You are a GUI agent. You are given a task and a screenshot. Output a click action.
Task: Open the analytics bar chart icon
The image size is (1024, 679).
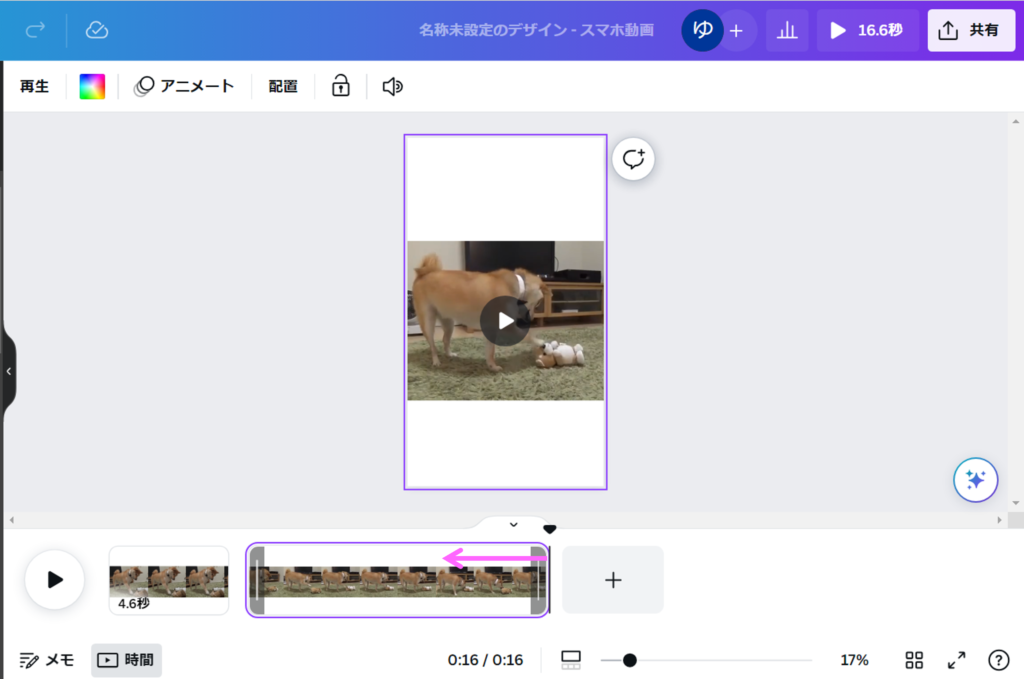(x=787, y=31)
